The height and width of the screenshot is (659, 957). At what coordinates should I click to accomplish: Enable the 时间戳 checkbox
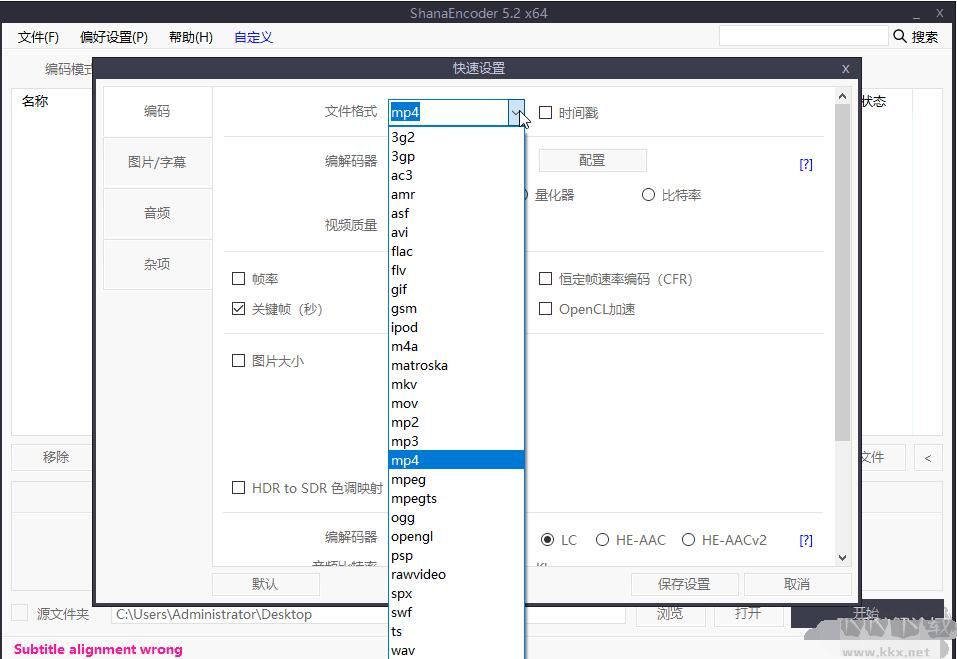tap(546, 113)
